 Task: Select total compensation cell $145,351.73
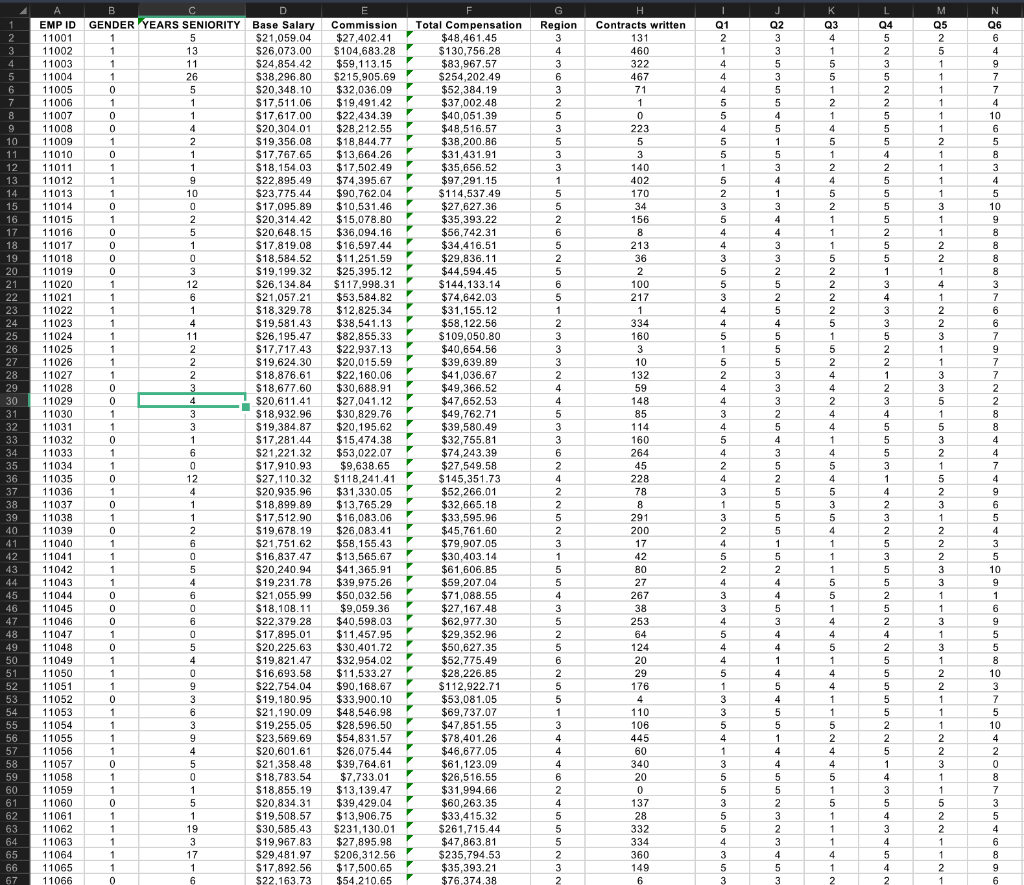tap(469, 479)
